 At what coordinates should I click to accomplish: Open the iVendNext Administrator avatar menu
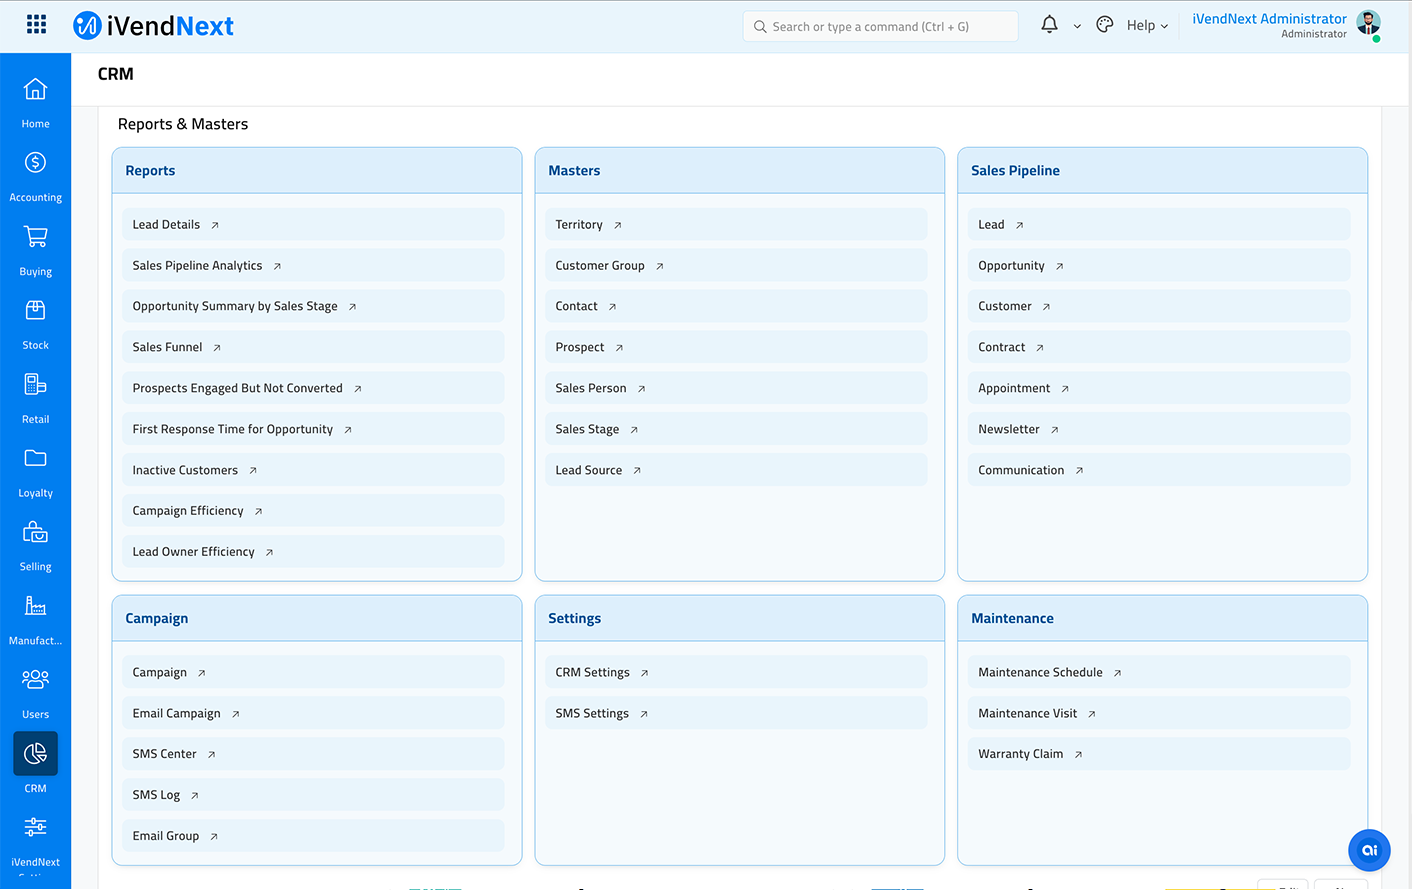(x=1369, y=25)
